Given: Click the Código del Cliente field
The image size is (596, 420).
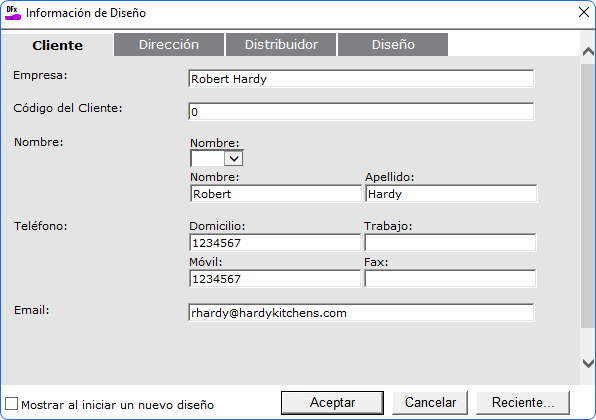Looking at the screenshot, I should pyautogui.click(x=361, y=111).
